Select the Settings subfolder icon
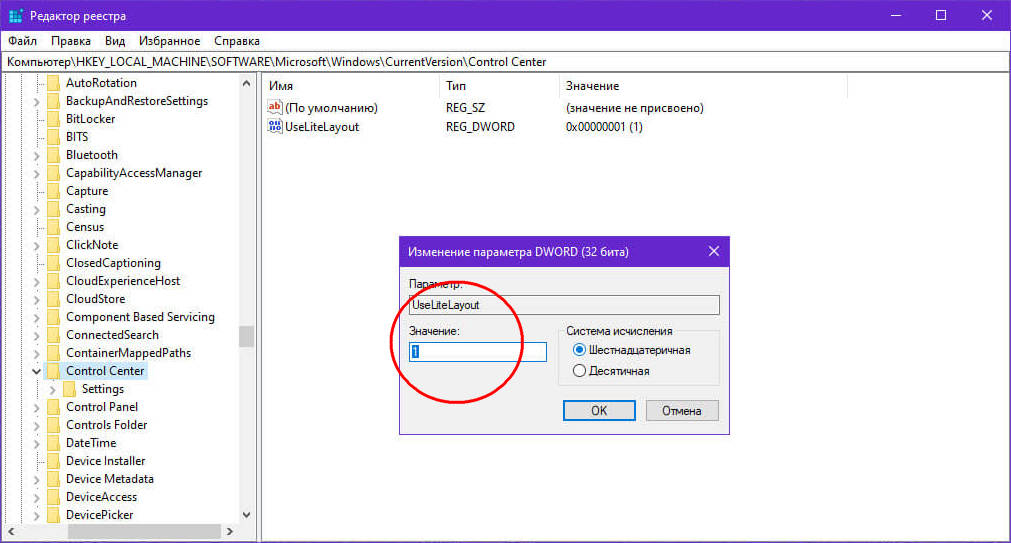The height and width of the screenshot is (543, 1011). click(x=70, y=389)
